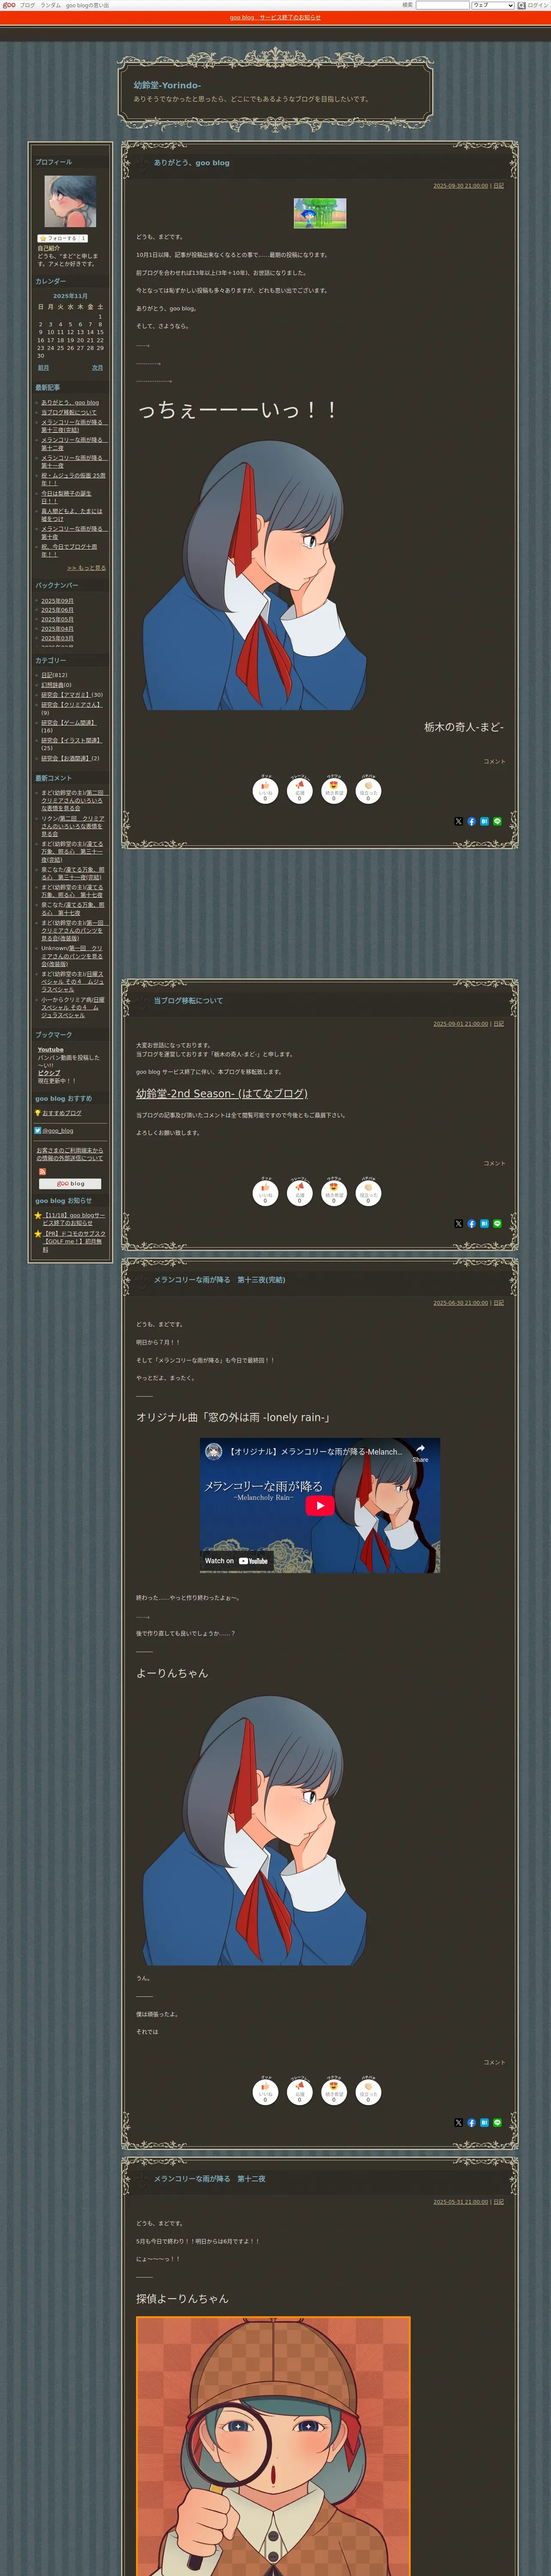Open the Youtube bookmark link
The width and height of the screenshot is (551, 2576).
[50, 1050]
